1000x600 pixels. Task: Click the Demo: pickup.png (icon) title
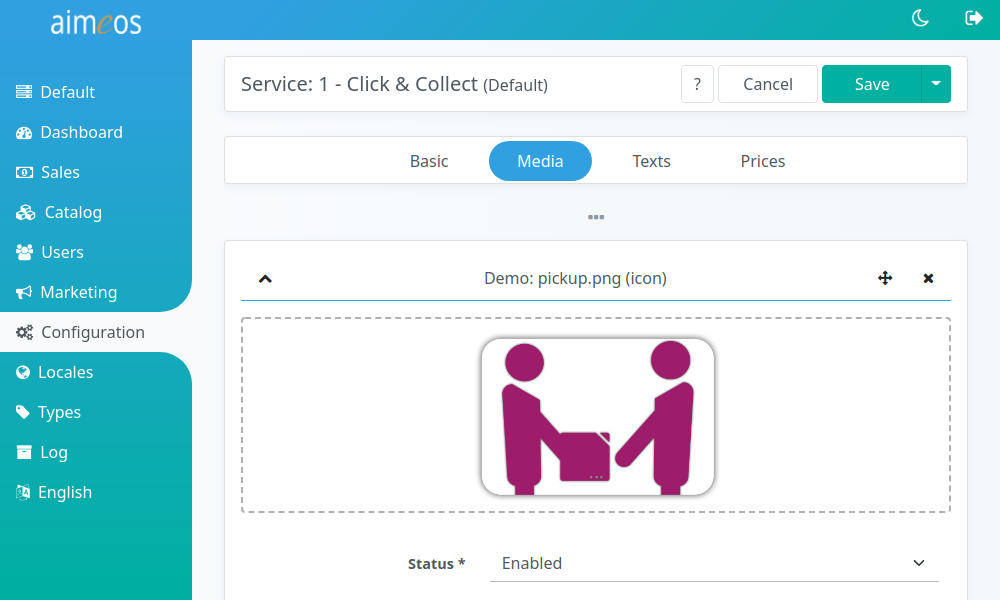pyautogui.click(x=575, y=278)
